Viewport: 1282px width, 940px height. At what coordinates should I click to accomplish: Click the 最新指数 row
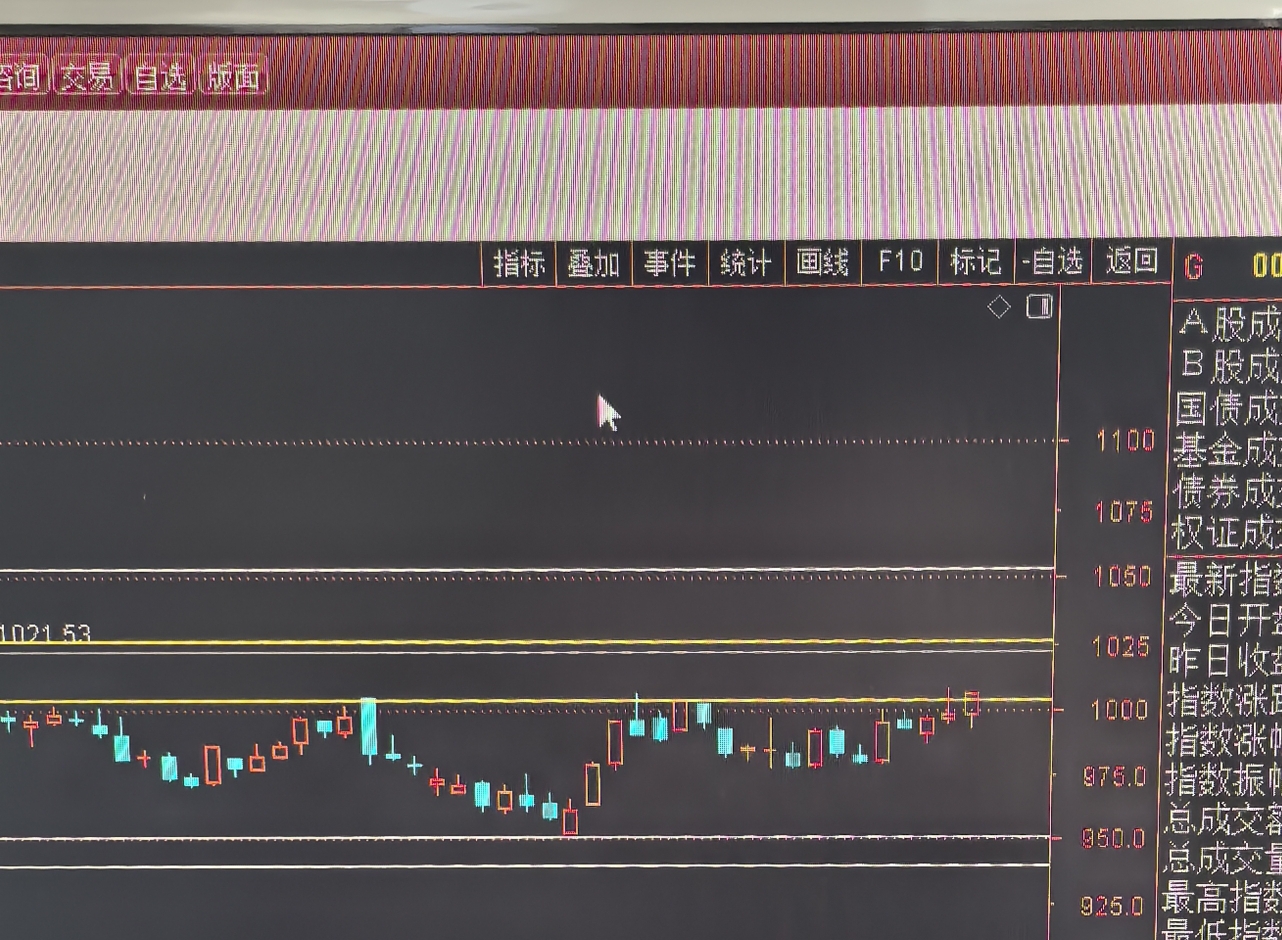pos(1226,579)
